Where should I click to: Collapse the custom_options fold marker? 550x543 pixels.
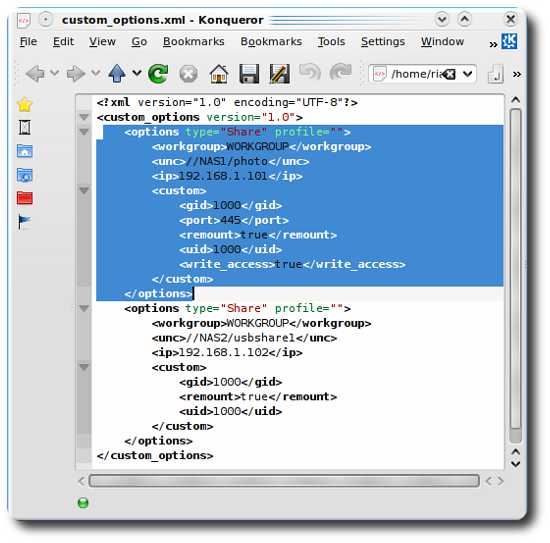(84, 117)
